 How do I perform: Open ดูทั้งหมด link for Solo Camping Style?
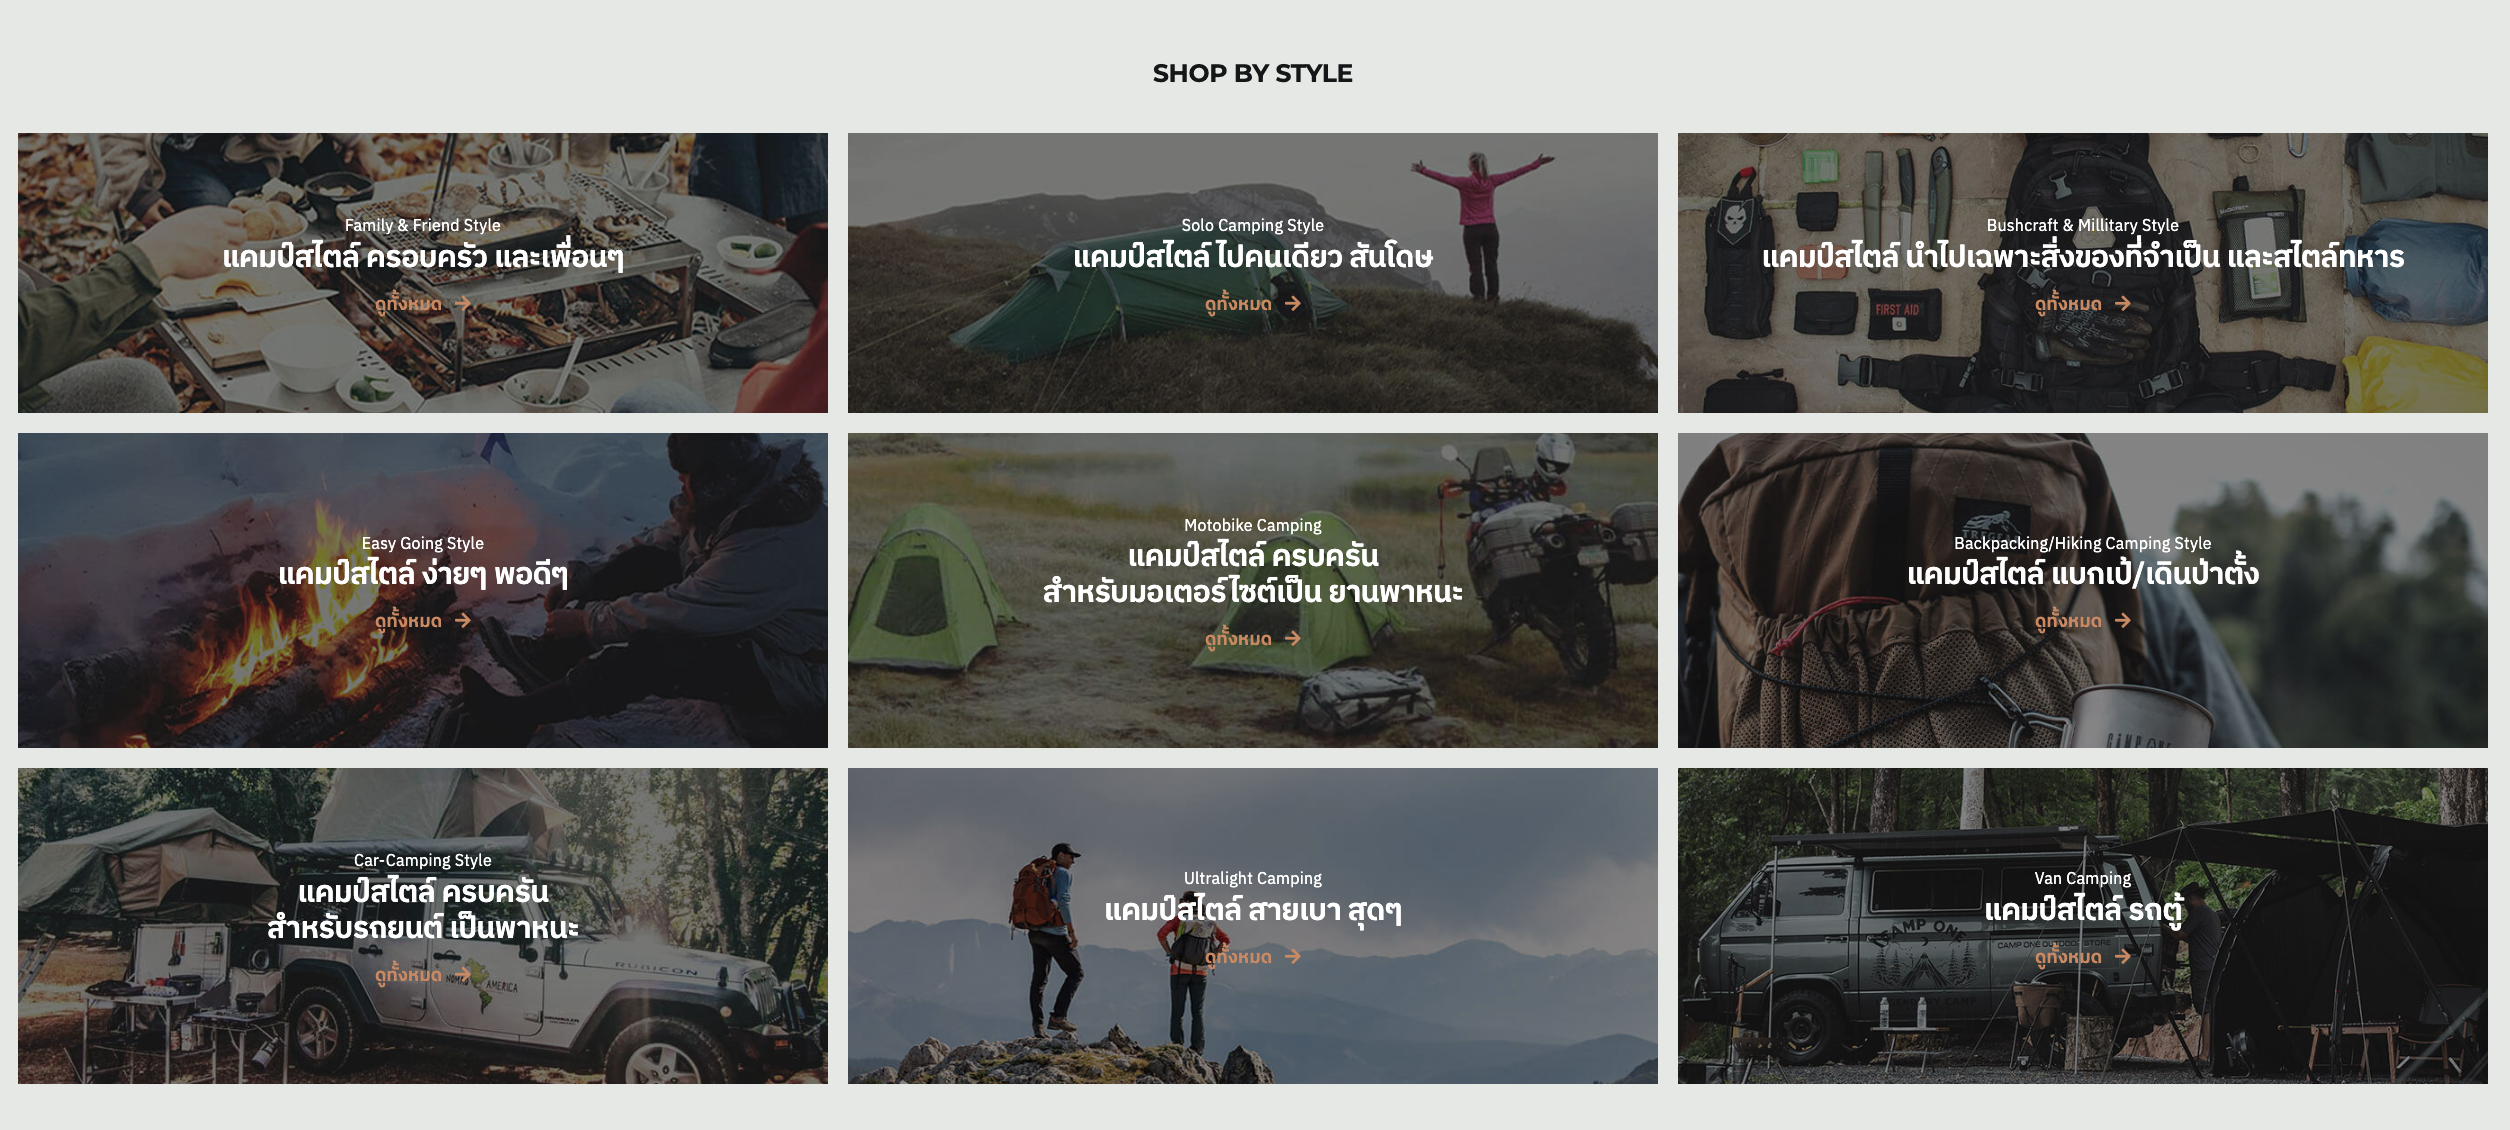(1253, 303)
